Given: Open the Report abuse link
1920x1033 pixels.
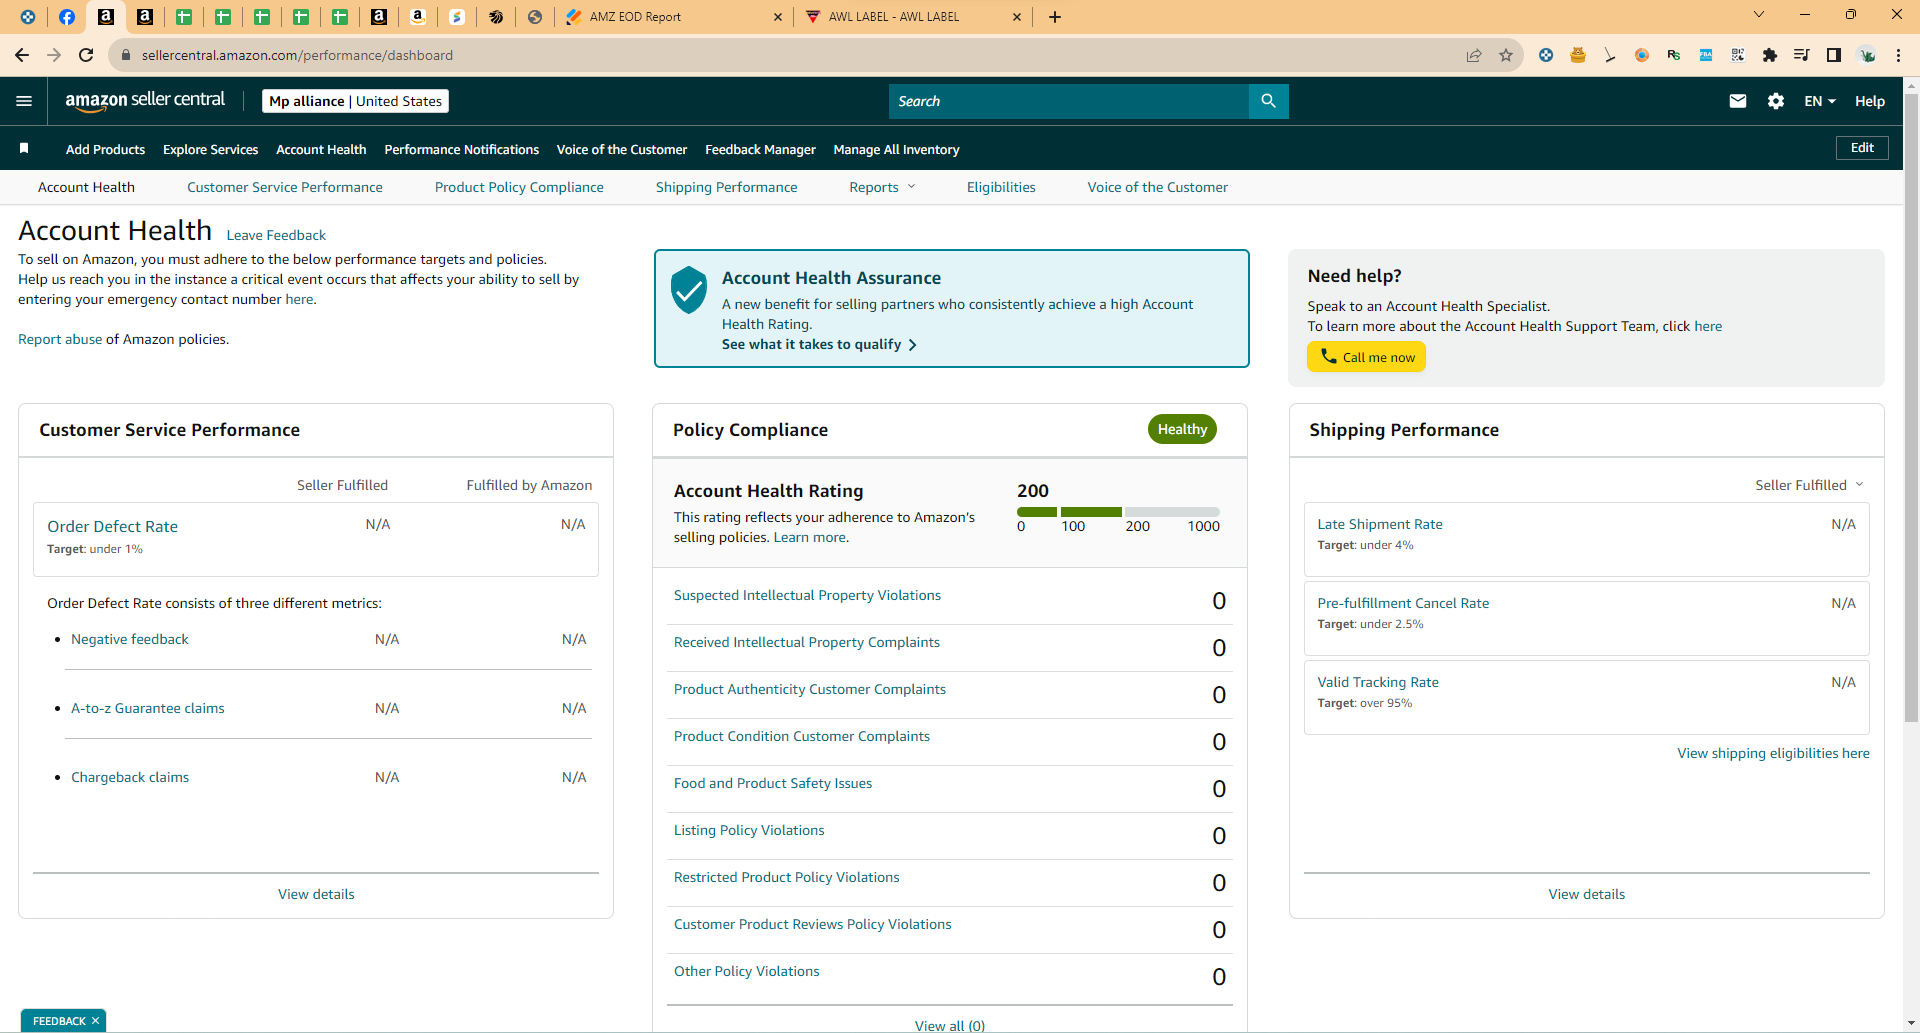Looking at the screenshot, I should (x=60, y=339).
